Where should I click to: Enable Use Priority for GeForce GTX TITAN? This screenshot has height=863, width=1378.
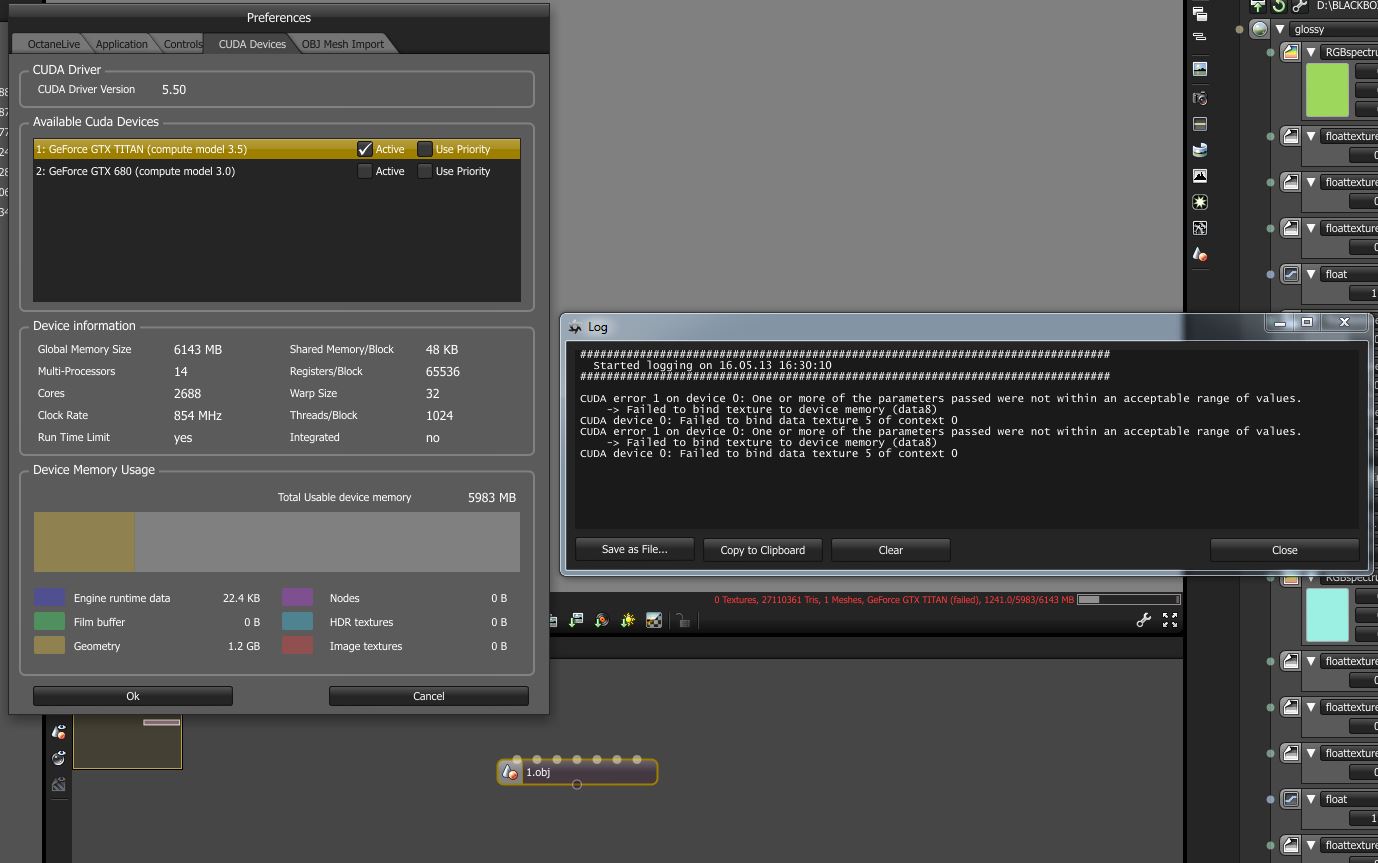(x=425, y=149)
